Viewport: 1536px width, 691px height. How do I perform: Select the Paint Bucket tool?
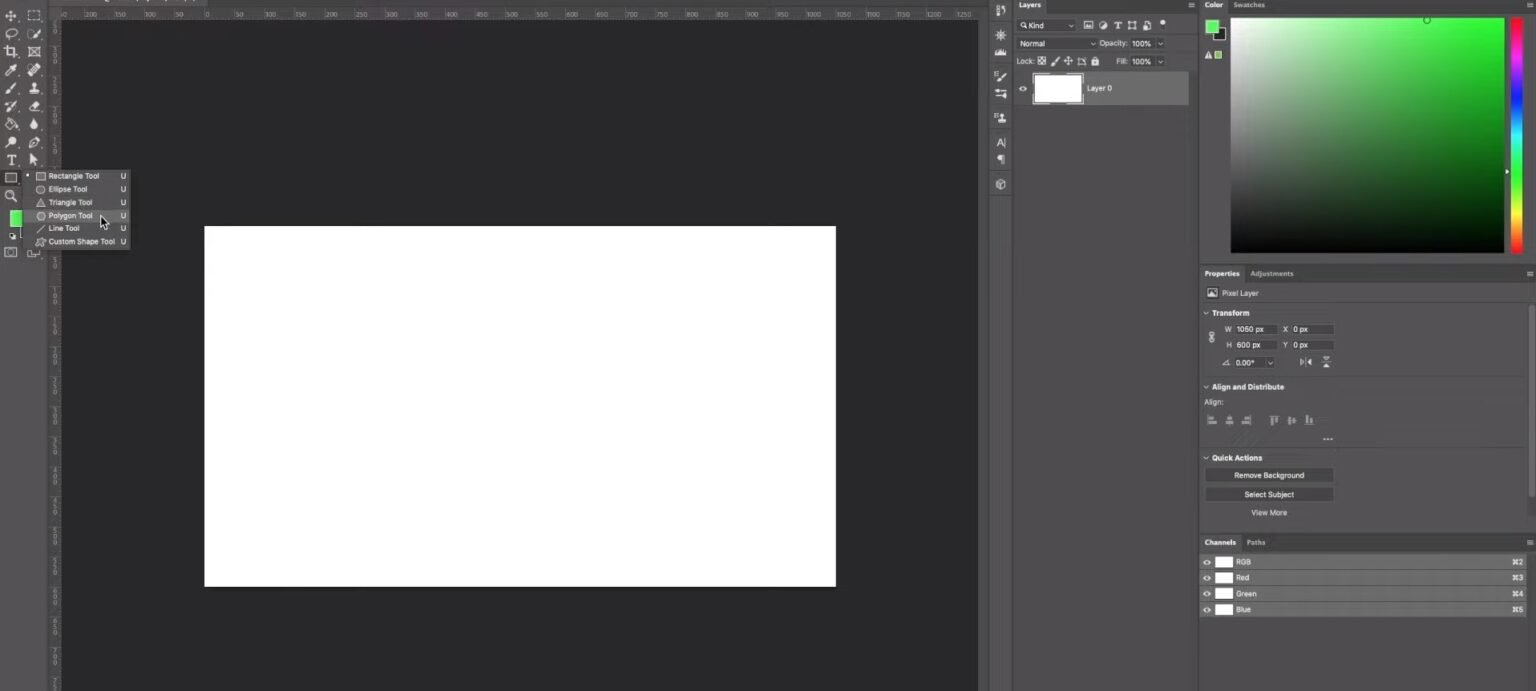pyautogui.click(x=11, y=124)
